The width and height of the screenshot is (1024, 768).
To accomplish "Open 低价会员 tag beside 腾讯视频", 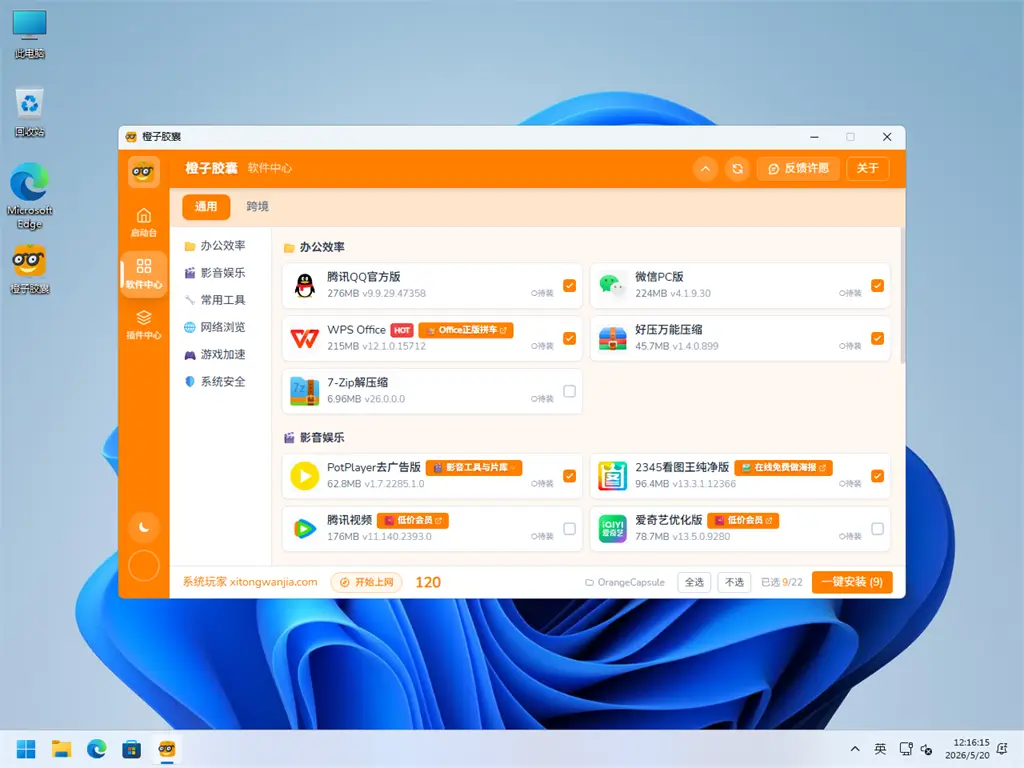I will pyautogui.click(x=413, y=520).
